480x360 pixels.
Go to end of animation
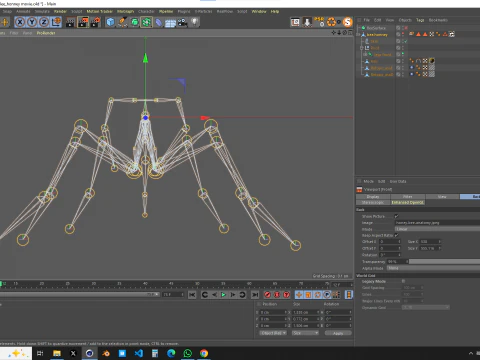pos(255,295)
